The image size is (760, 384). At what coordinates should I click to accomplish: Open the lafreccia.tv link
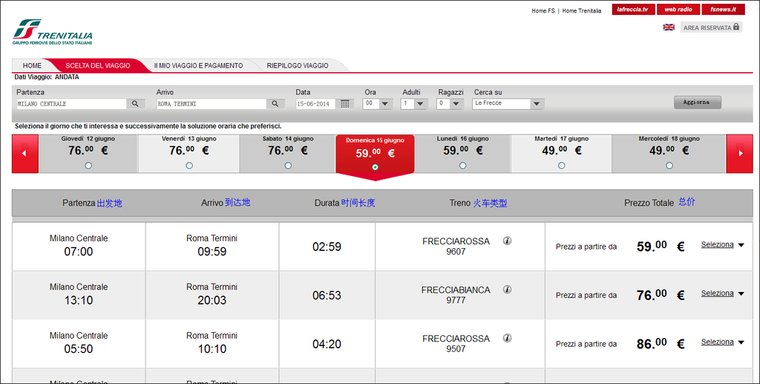[633, 9]
